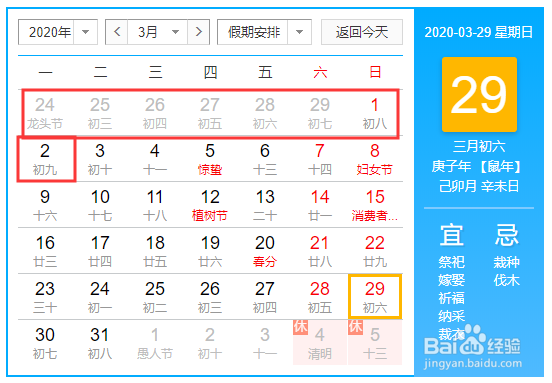Select March 28 初五
The width and height of the screenshot is (552, 383).
point(320,297)
